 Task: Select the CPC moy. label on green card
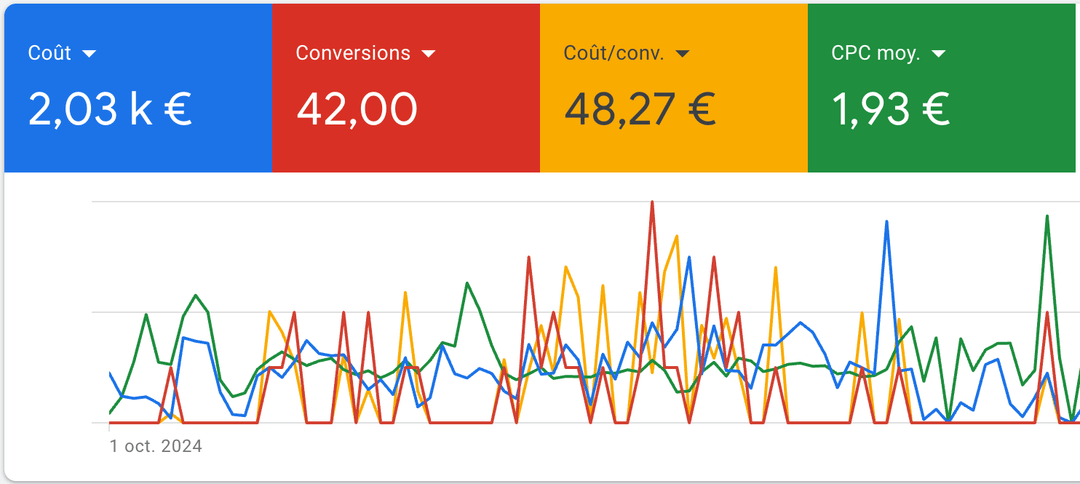(875, 53)
